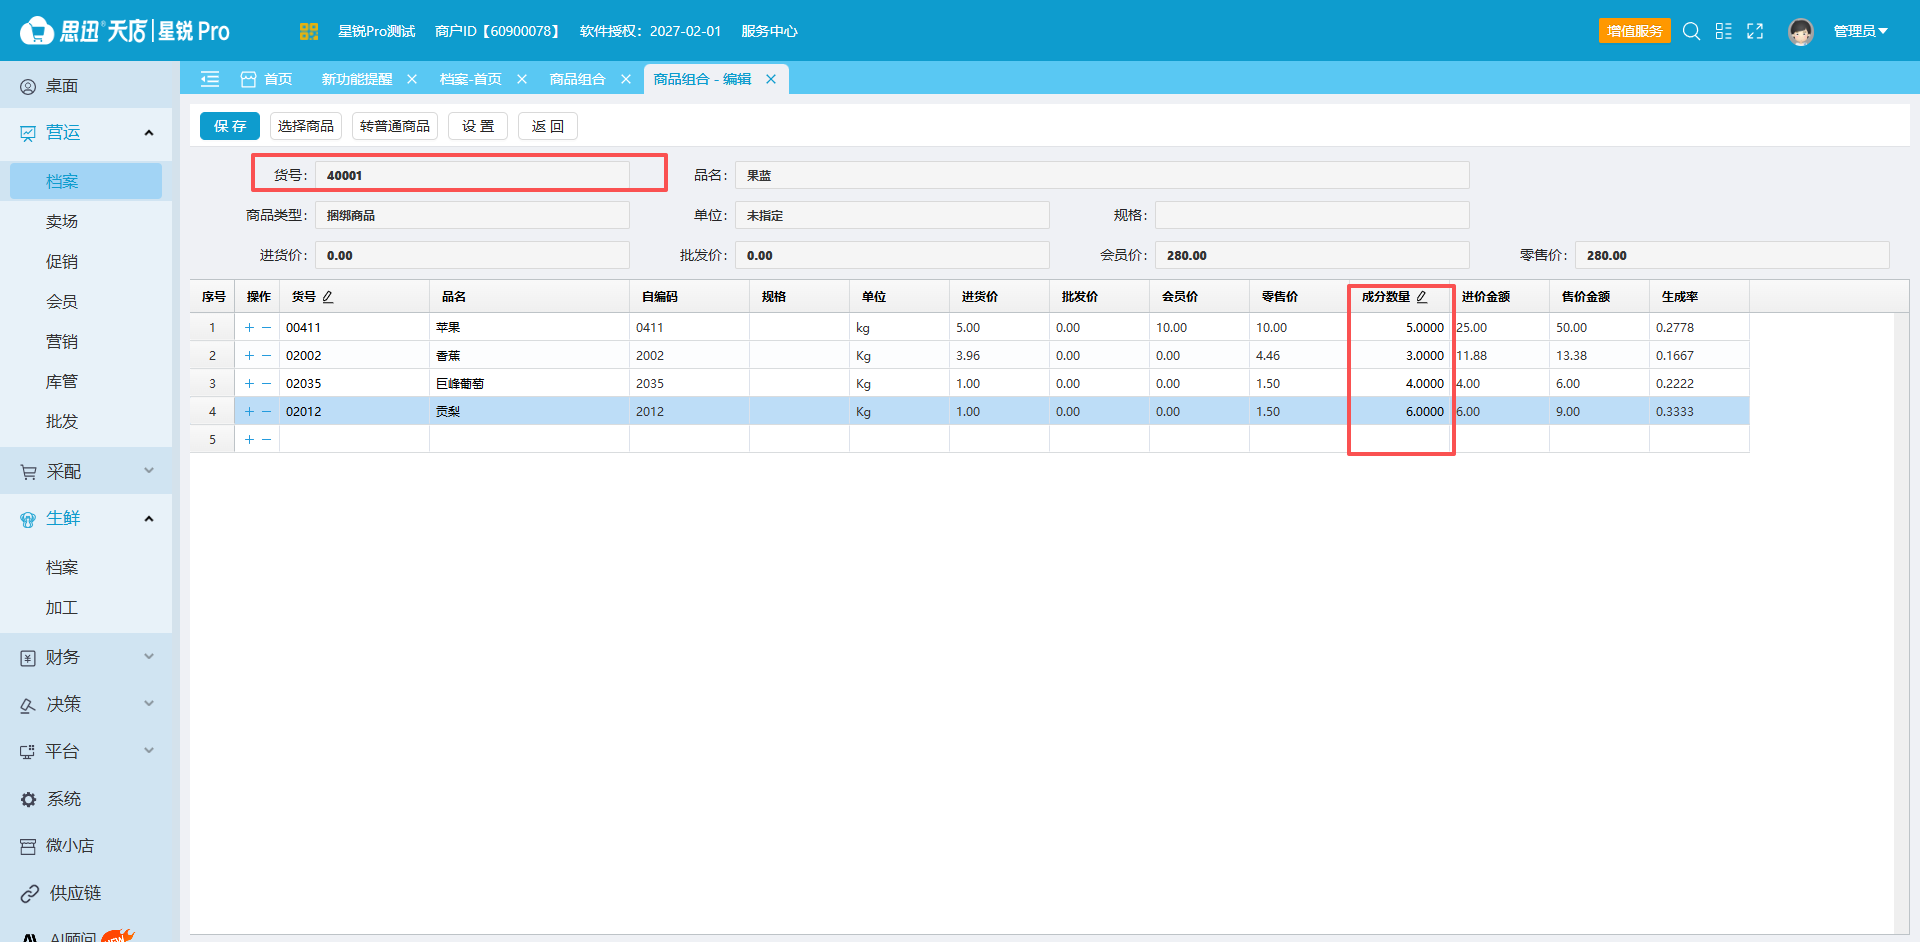The image size is (1920, 942).
Task: Click the 转普通商品 button
Action: 395,126
